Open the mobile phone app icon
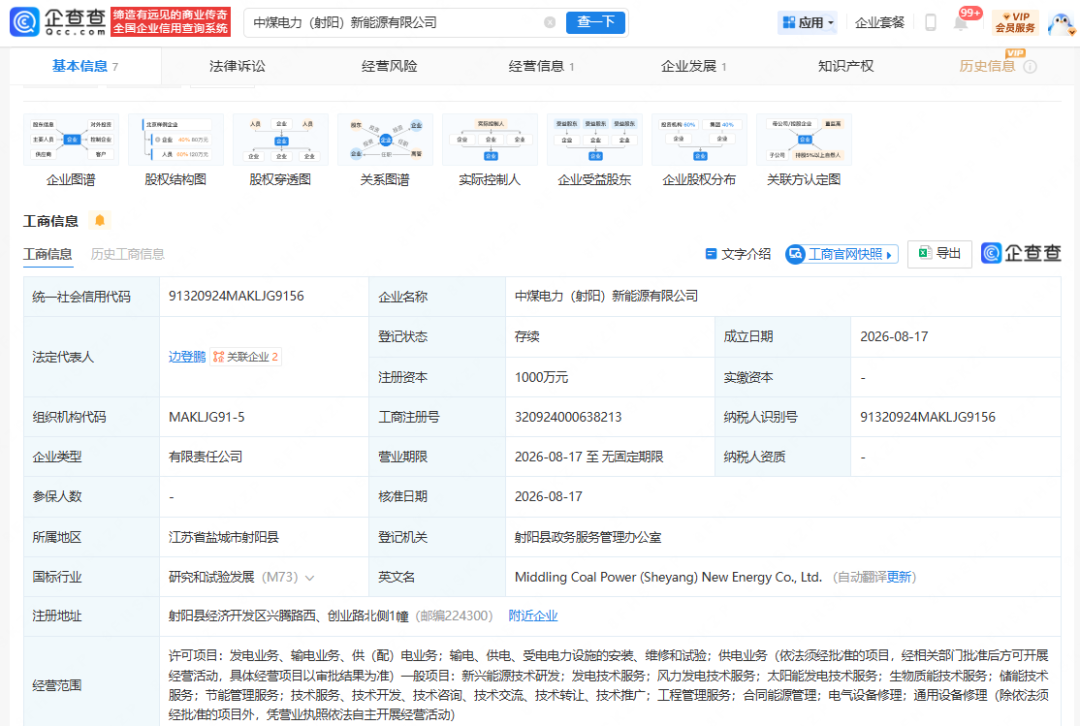Screen dimensions: 1080x726 [931, 22]
